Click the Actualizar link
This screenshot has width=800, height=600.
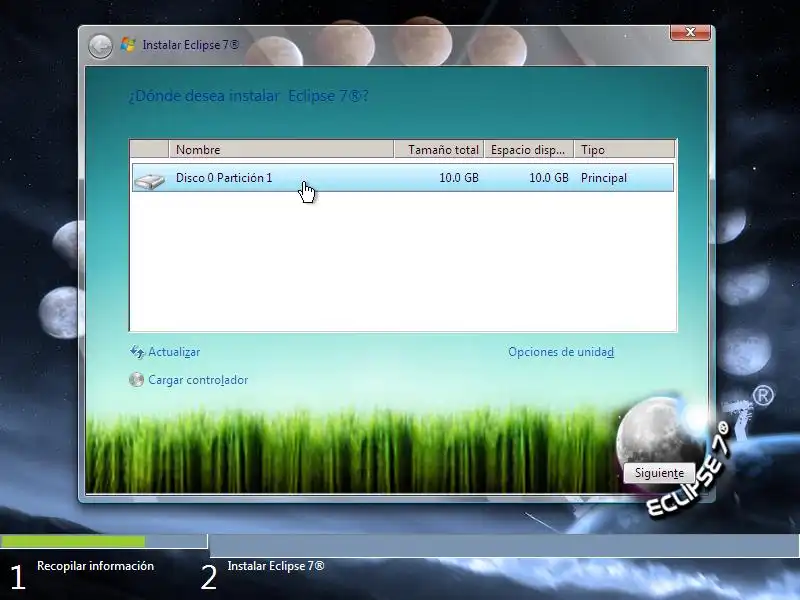(x=174, y=352)
